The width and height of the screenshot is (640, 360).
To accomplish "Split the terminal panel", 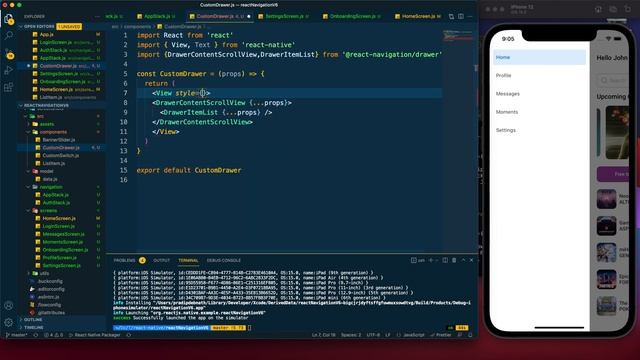I will [x=445, y=260].
